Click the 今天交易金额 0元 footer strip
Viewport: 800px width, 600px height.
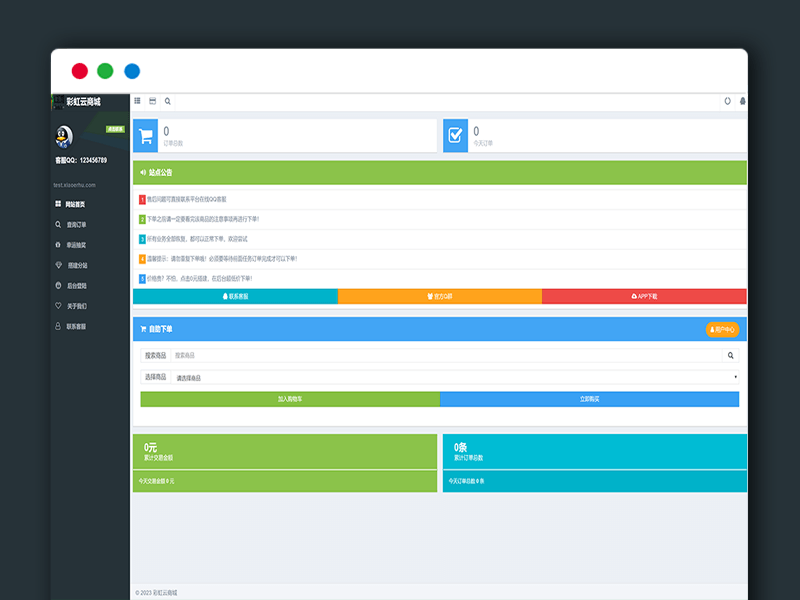[x=285, y=481]
